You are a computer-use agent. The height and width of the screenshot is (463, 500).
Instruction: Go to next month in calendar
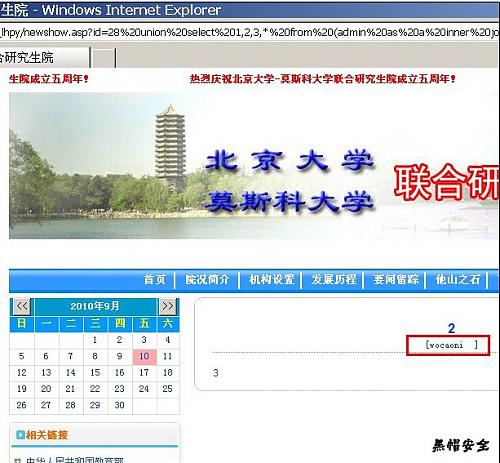168,306
